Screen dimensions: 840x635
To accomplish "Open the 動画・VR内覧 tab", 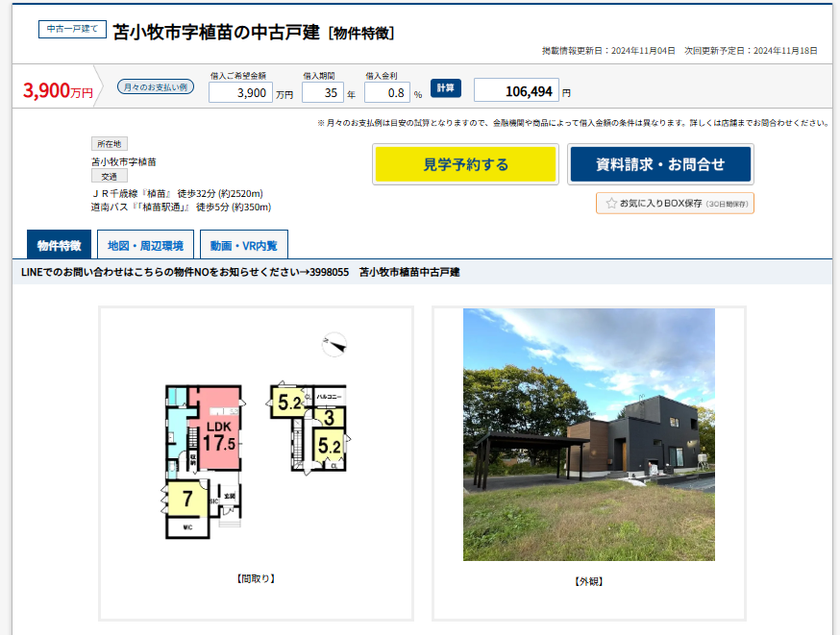I will (x=244, y=245).
